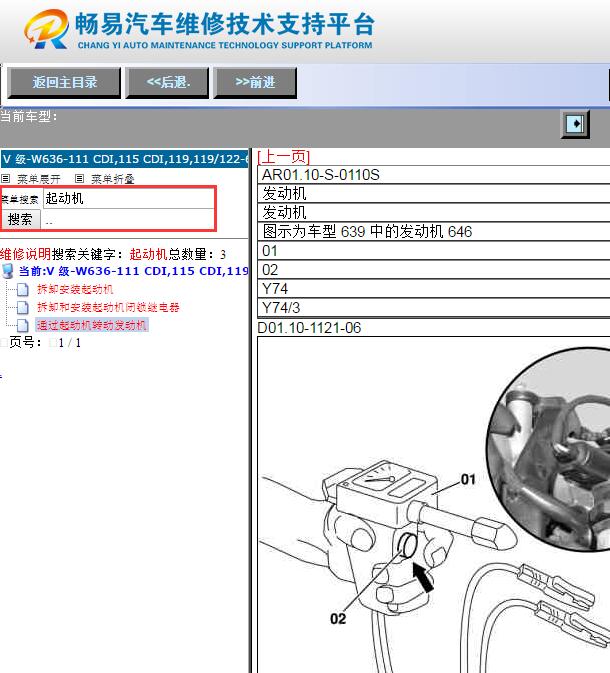Select the 当前:V 级-W636-111 CDI tree root
610x673 pixels.
tap(134, 271)
